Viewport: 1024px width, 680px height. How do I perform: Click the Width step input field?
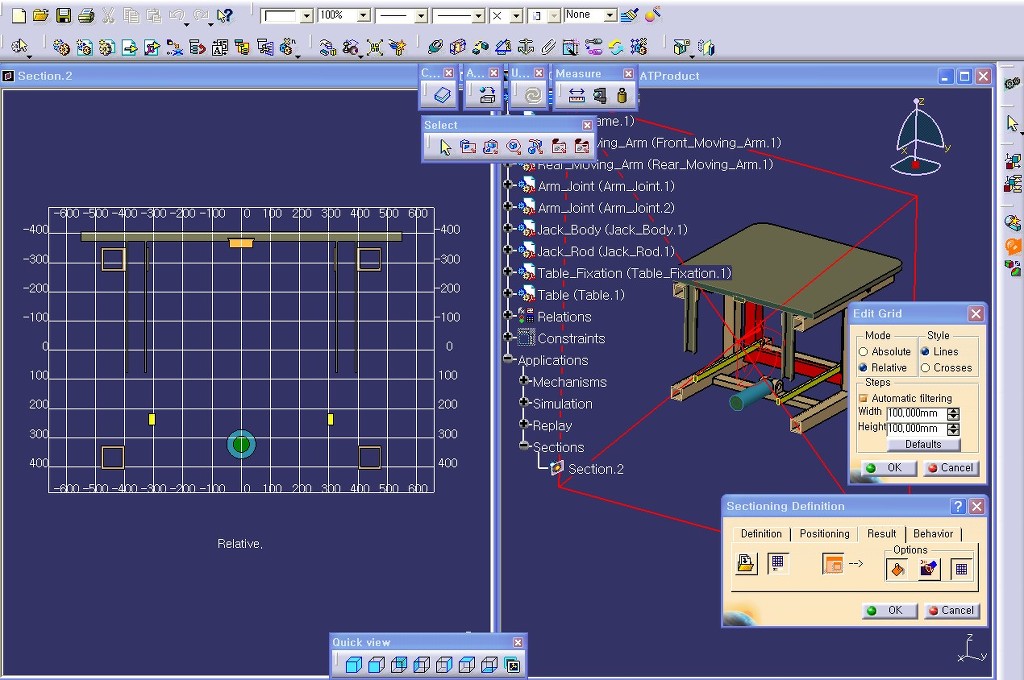pos(914,413)
